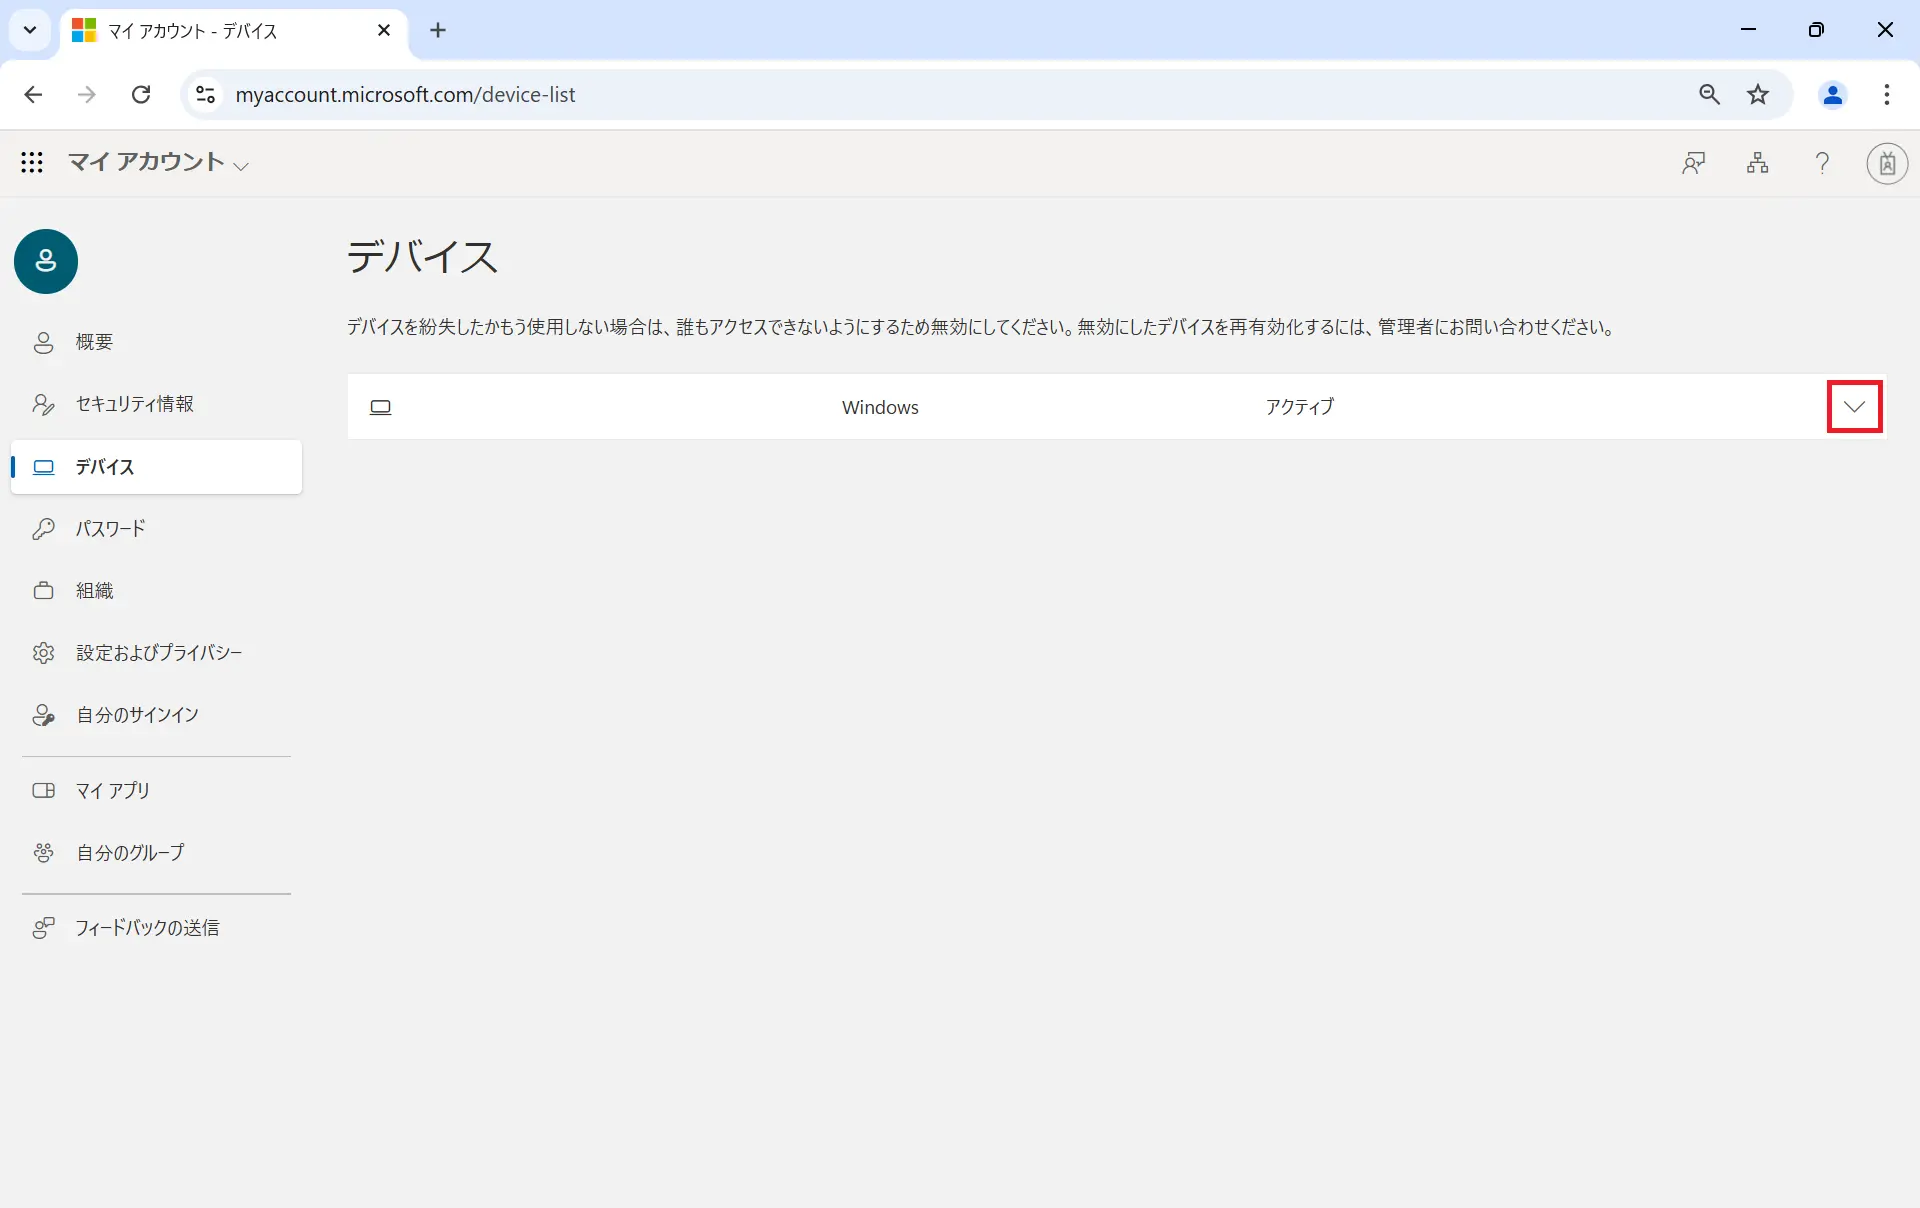Select パスワード in the sidebar
Image resolution: width=1920 pixels, height=1208 pixels.
tap(110, 528)
